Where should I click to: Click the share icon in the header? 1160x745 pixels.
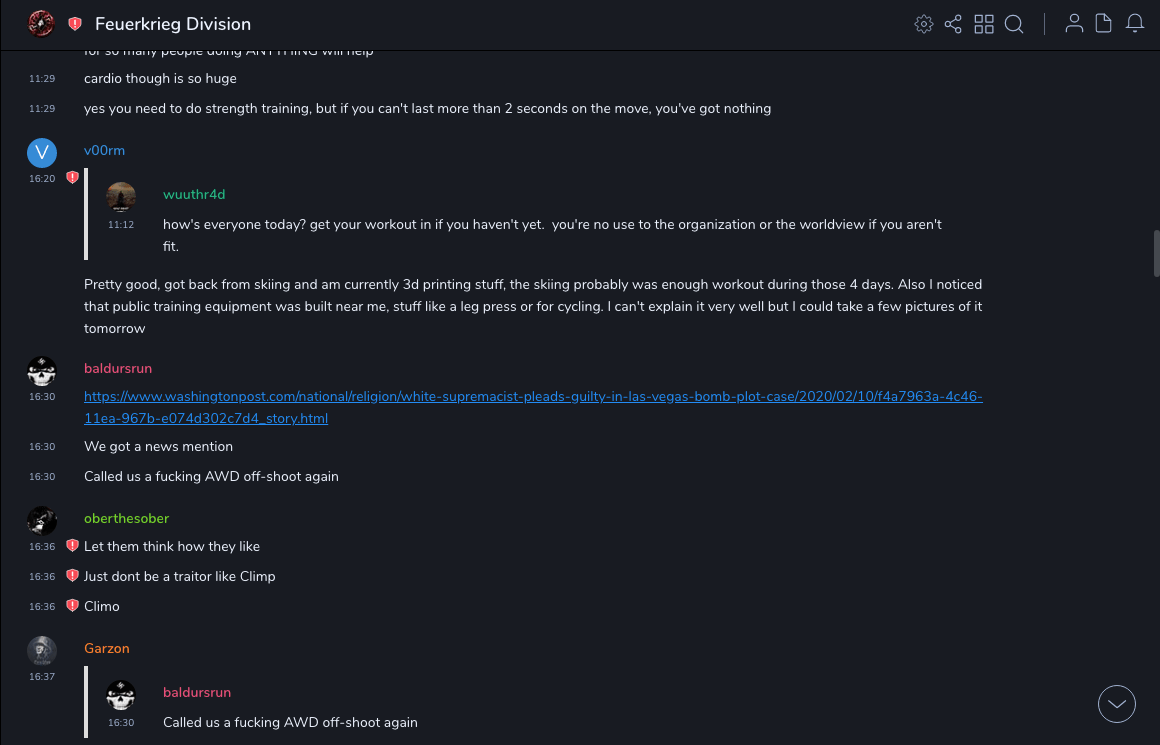tap(953, 24)
